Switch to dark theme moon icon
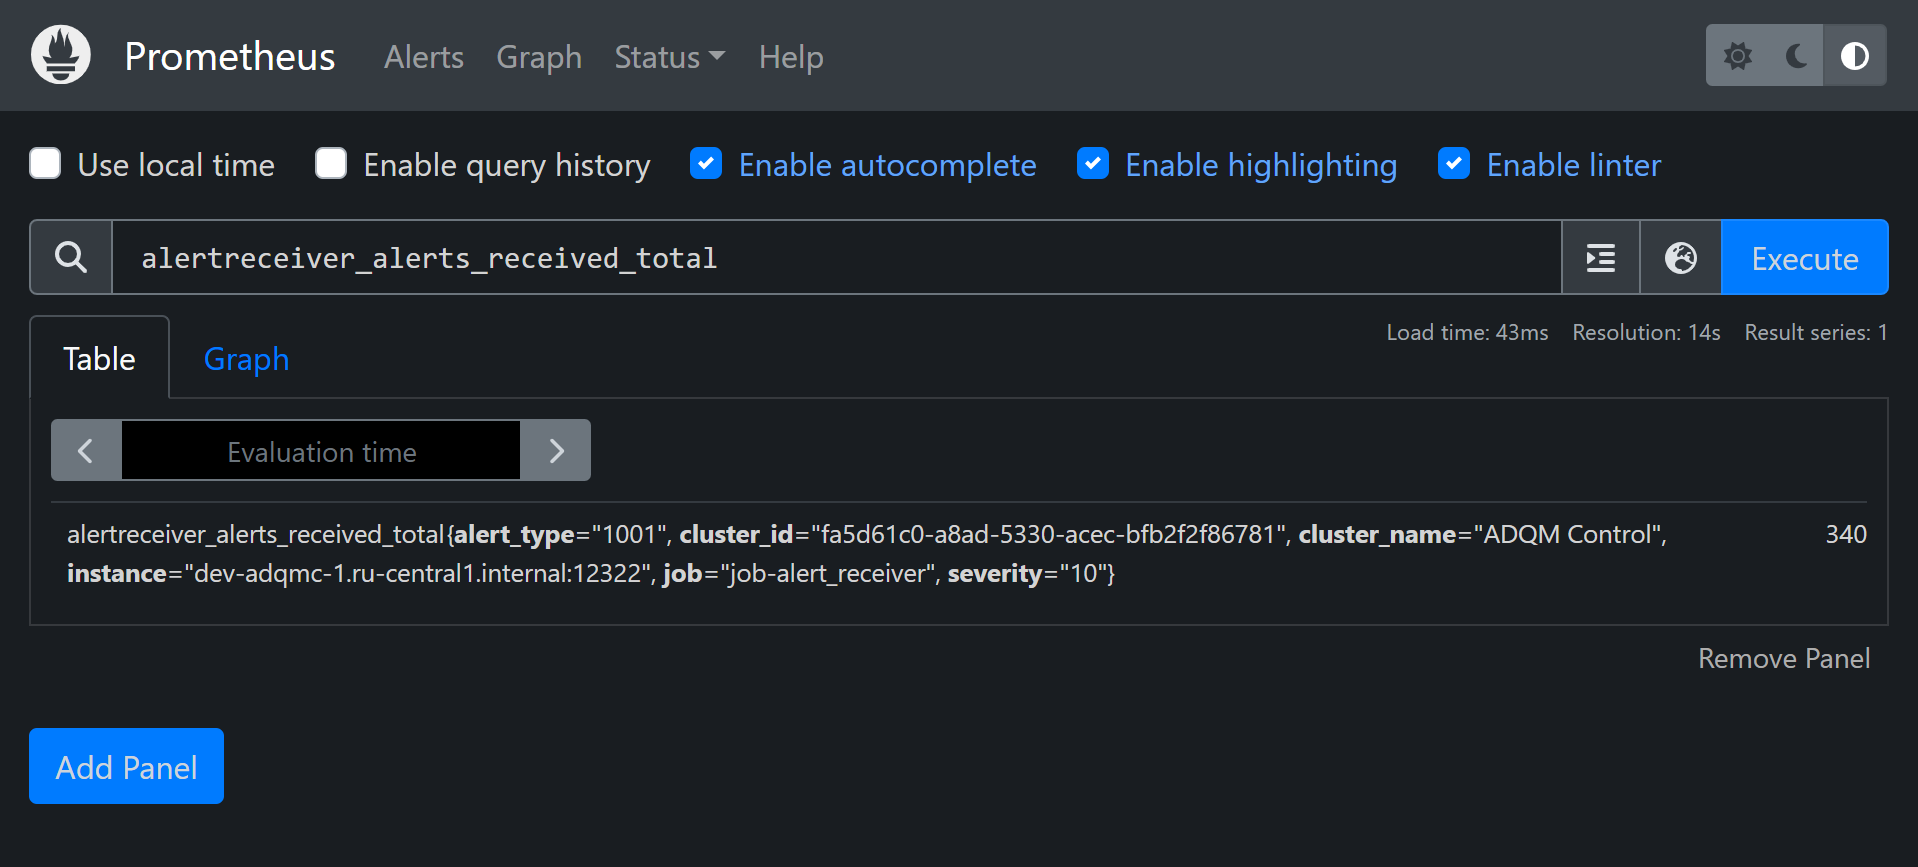This screenshot has width=1918, height=867. [x=1796, y=56]
